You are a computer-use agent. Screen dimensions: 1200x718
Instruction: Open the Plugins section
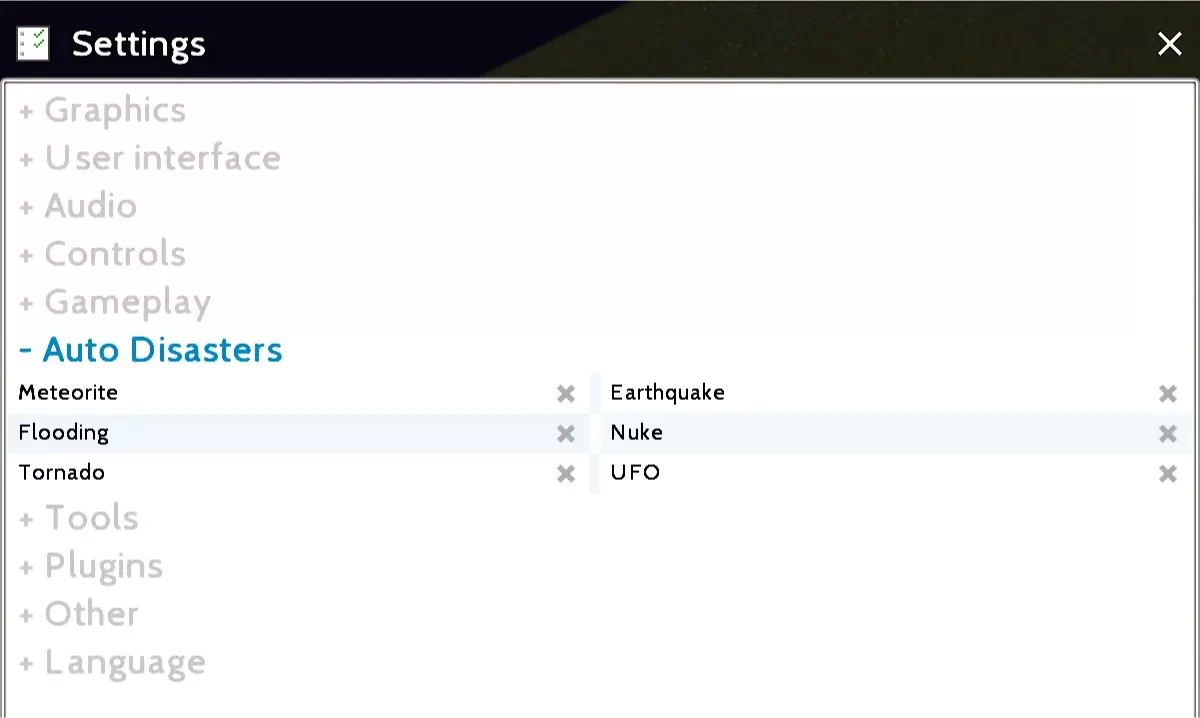pos(91,566)
